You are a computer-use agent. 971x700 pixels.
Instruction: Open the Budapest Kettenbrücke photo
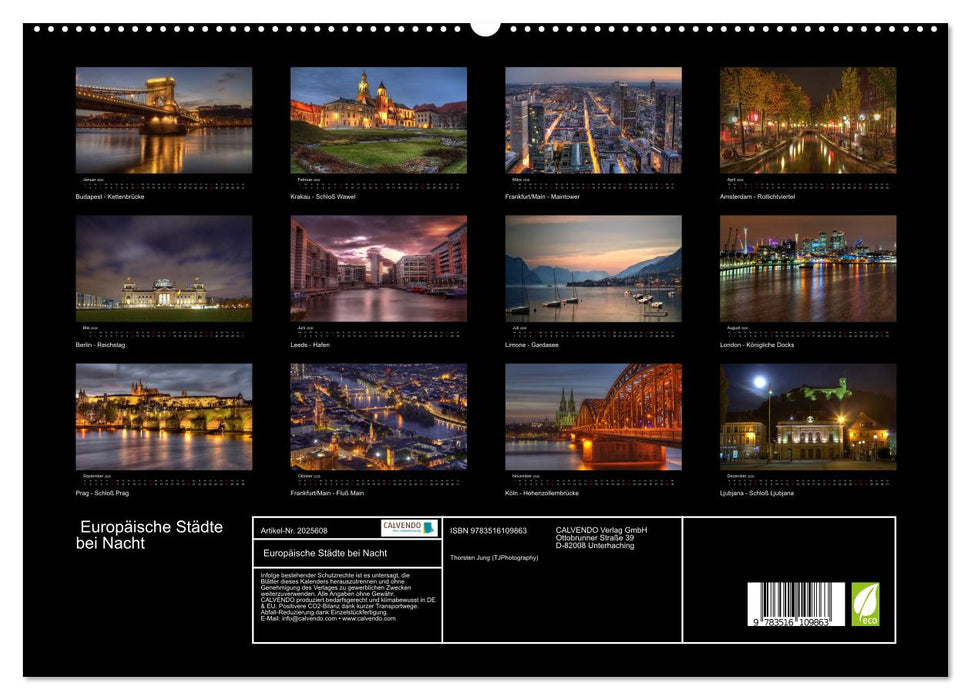[x=164, y=120]
